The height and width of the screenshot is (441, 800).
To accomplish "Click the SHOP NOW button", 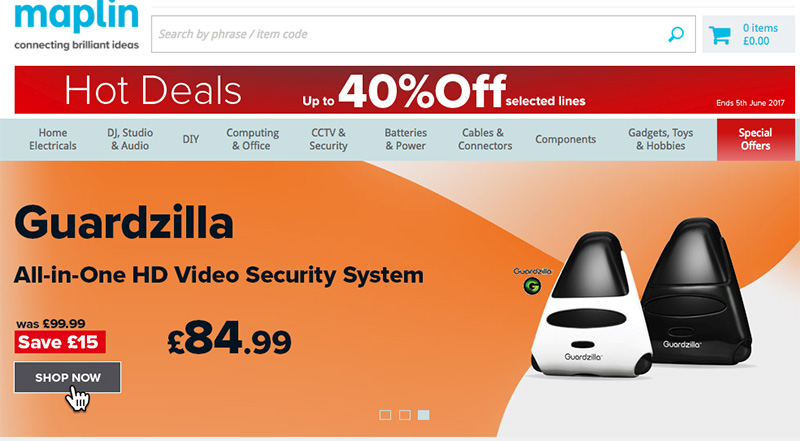I will click(x=67, y=377).
